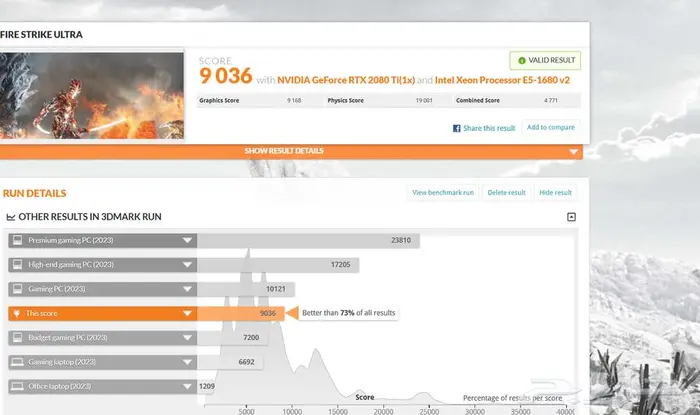Click the Facebook icon beside Share this result

(x=456, y=129)
